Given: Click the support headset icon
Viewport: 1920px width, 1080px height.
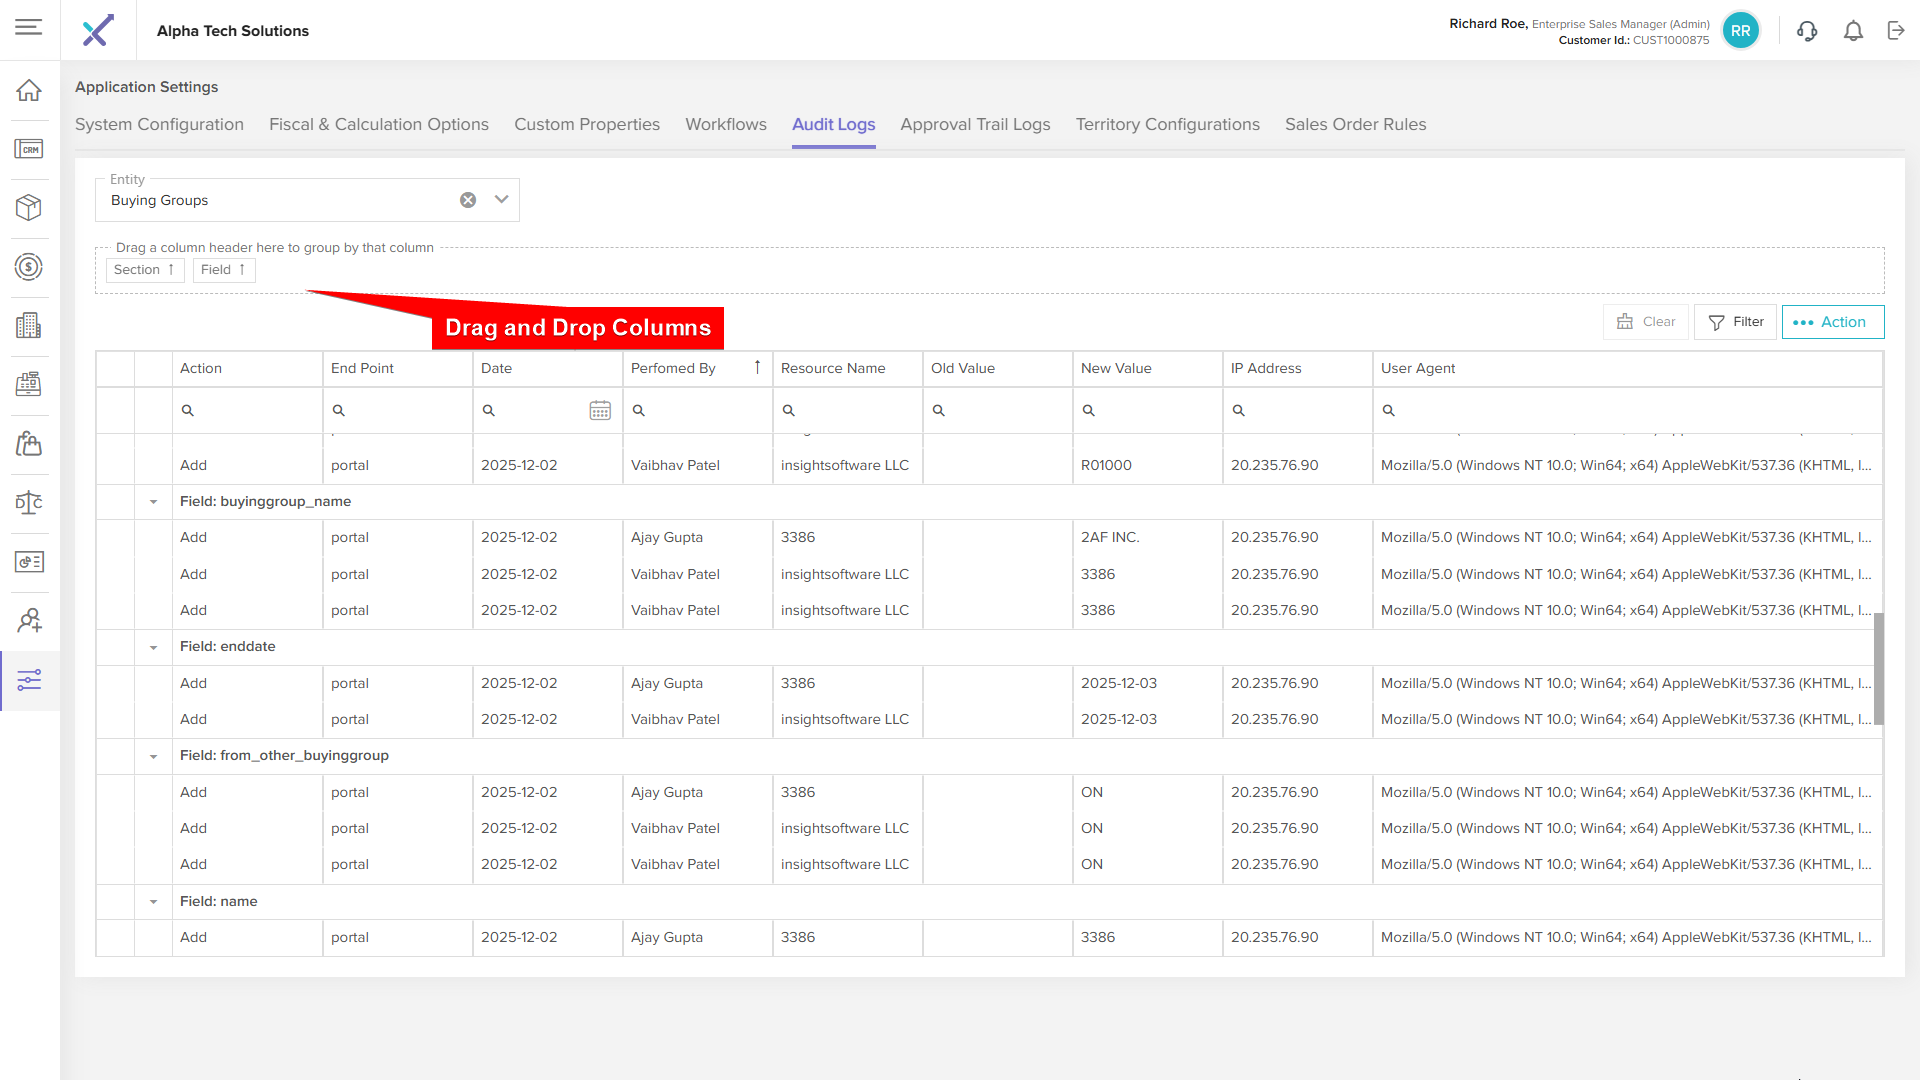Looking at the screenshot, I should click(1807, 31).
